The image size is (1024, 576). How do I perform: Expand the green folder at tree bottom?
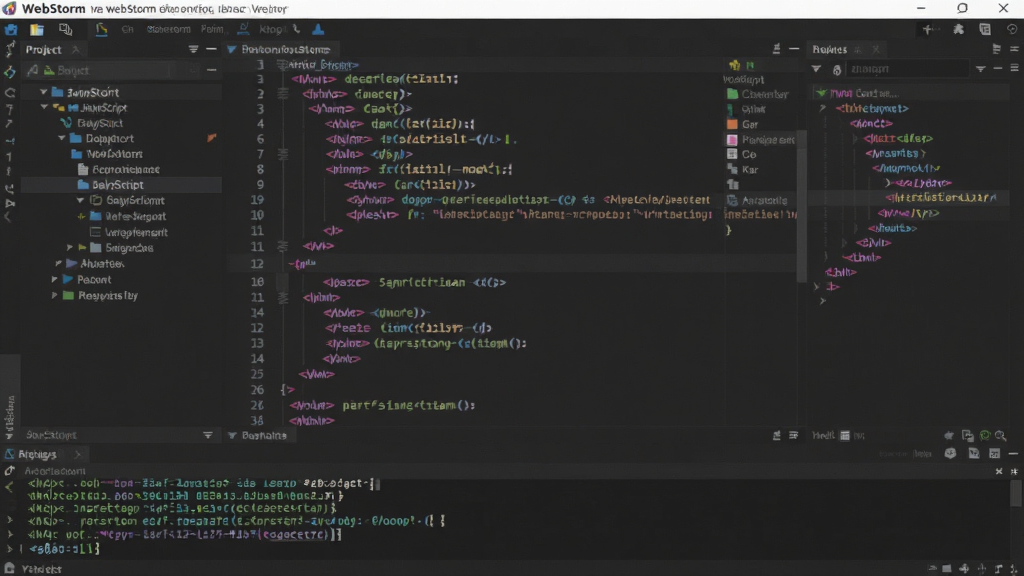(x=55, y=296)
